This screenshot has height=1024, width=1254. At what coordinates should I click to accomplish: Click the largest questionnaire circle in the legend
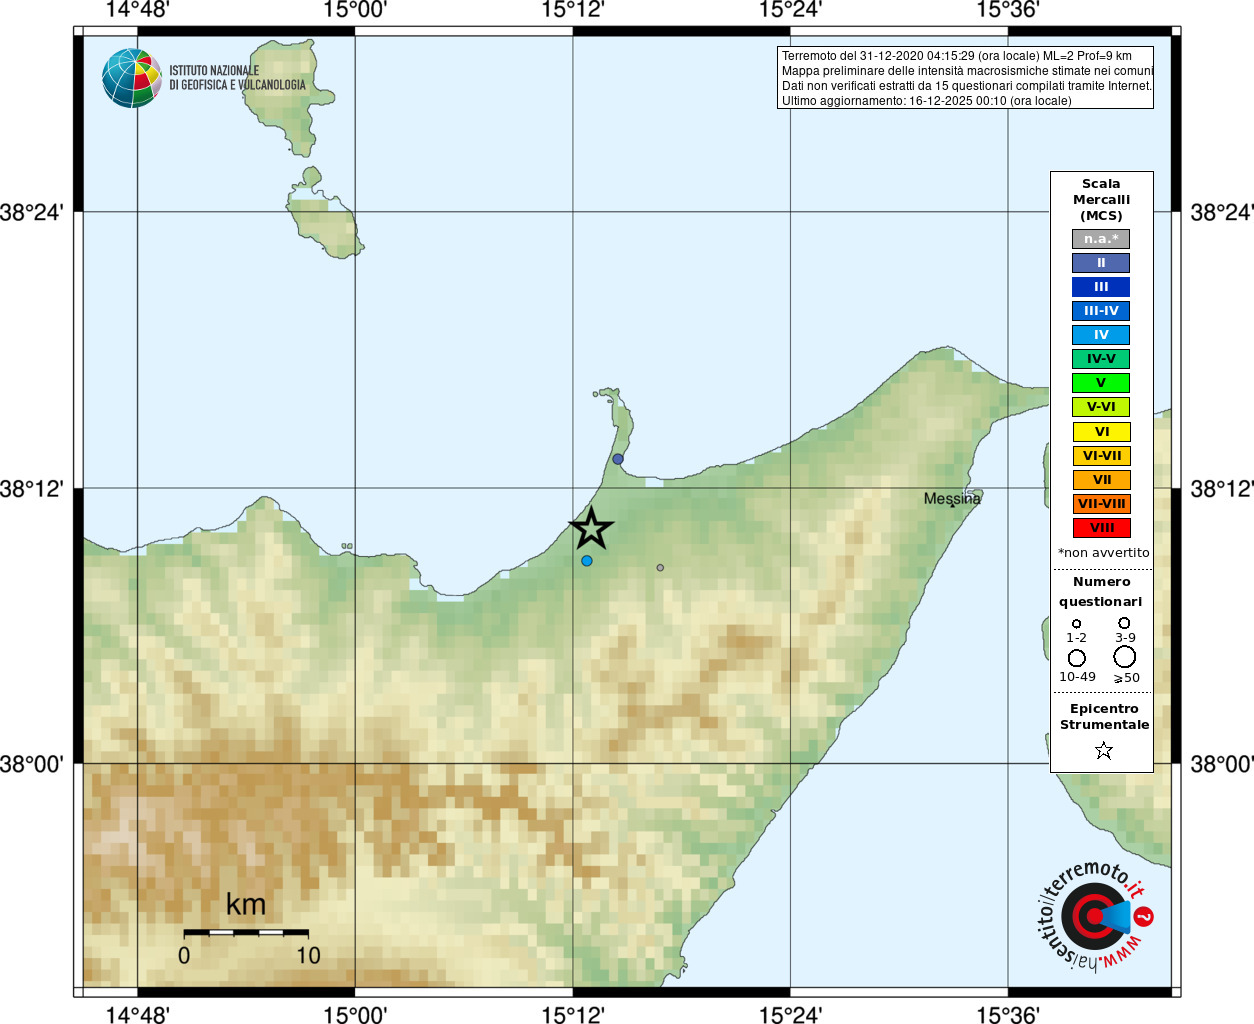coord(1125,657)
